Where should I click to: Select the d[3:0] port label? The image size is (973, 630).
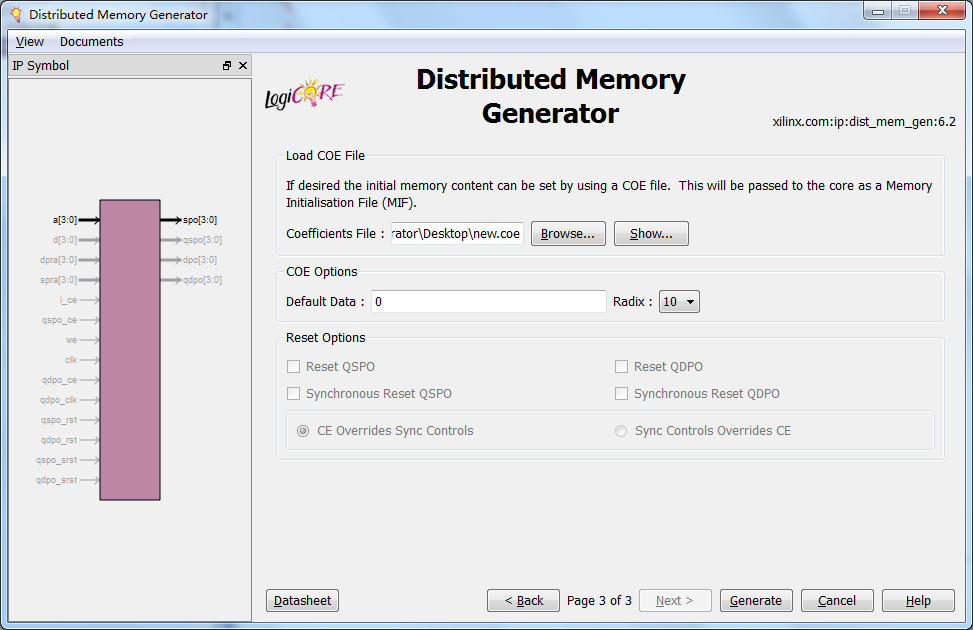[65, 240]
